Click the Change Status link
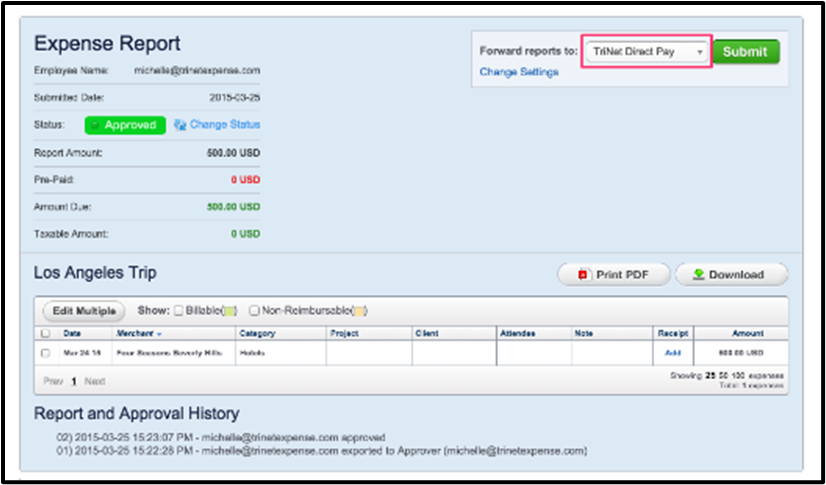826x485 pixels. (x=225, y=125)
